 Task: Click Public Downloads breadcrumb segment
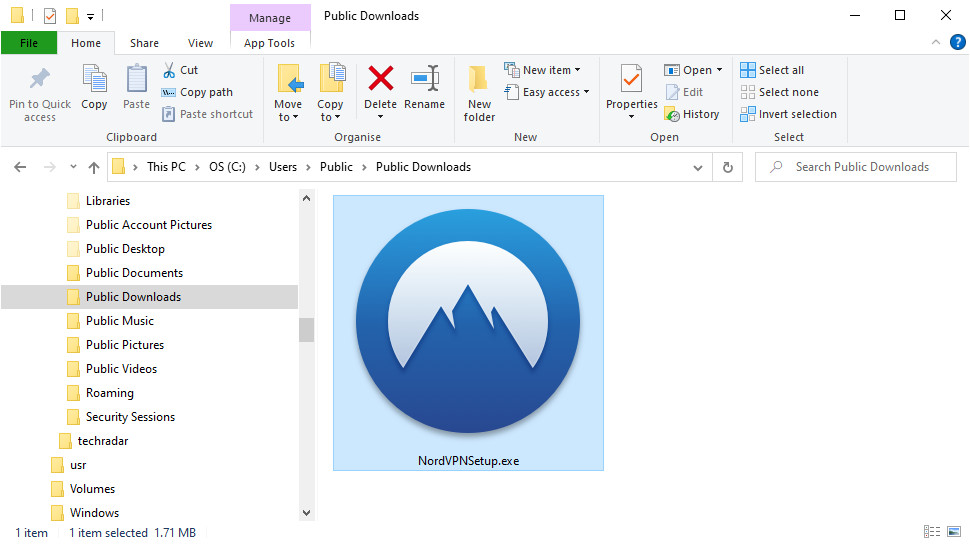pyautogui.click(x=423, y=167)
